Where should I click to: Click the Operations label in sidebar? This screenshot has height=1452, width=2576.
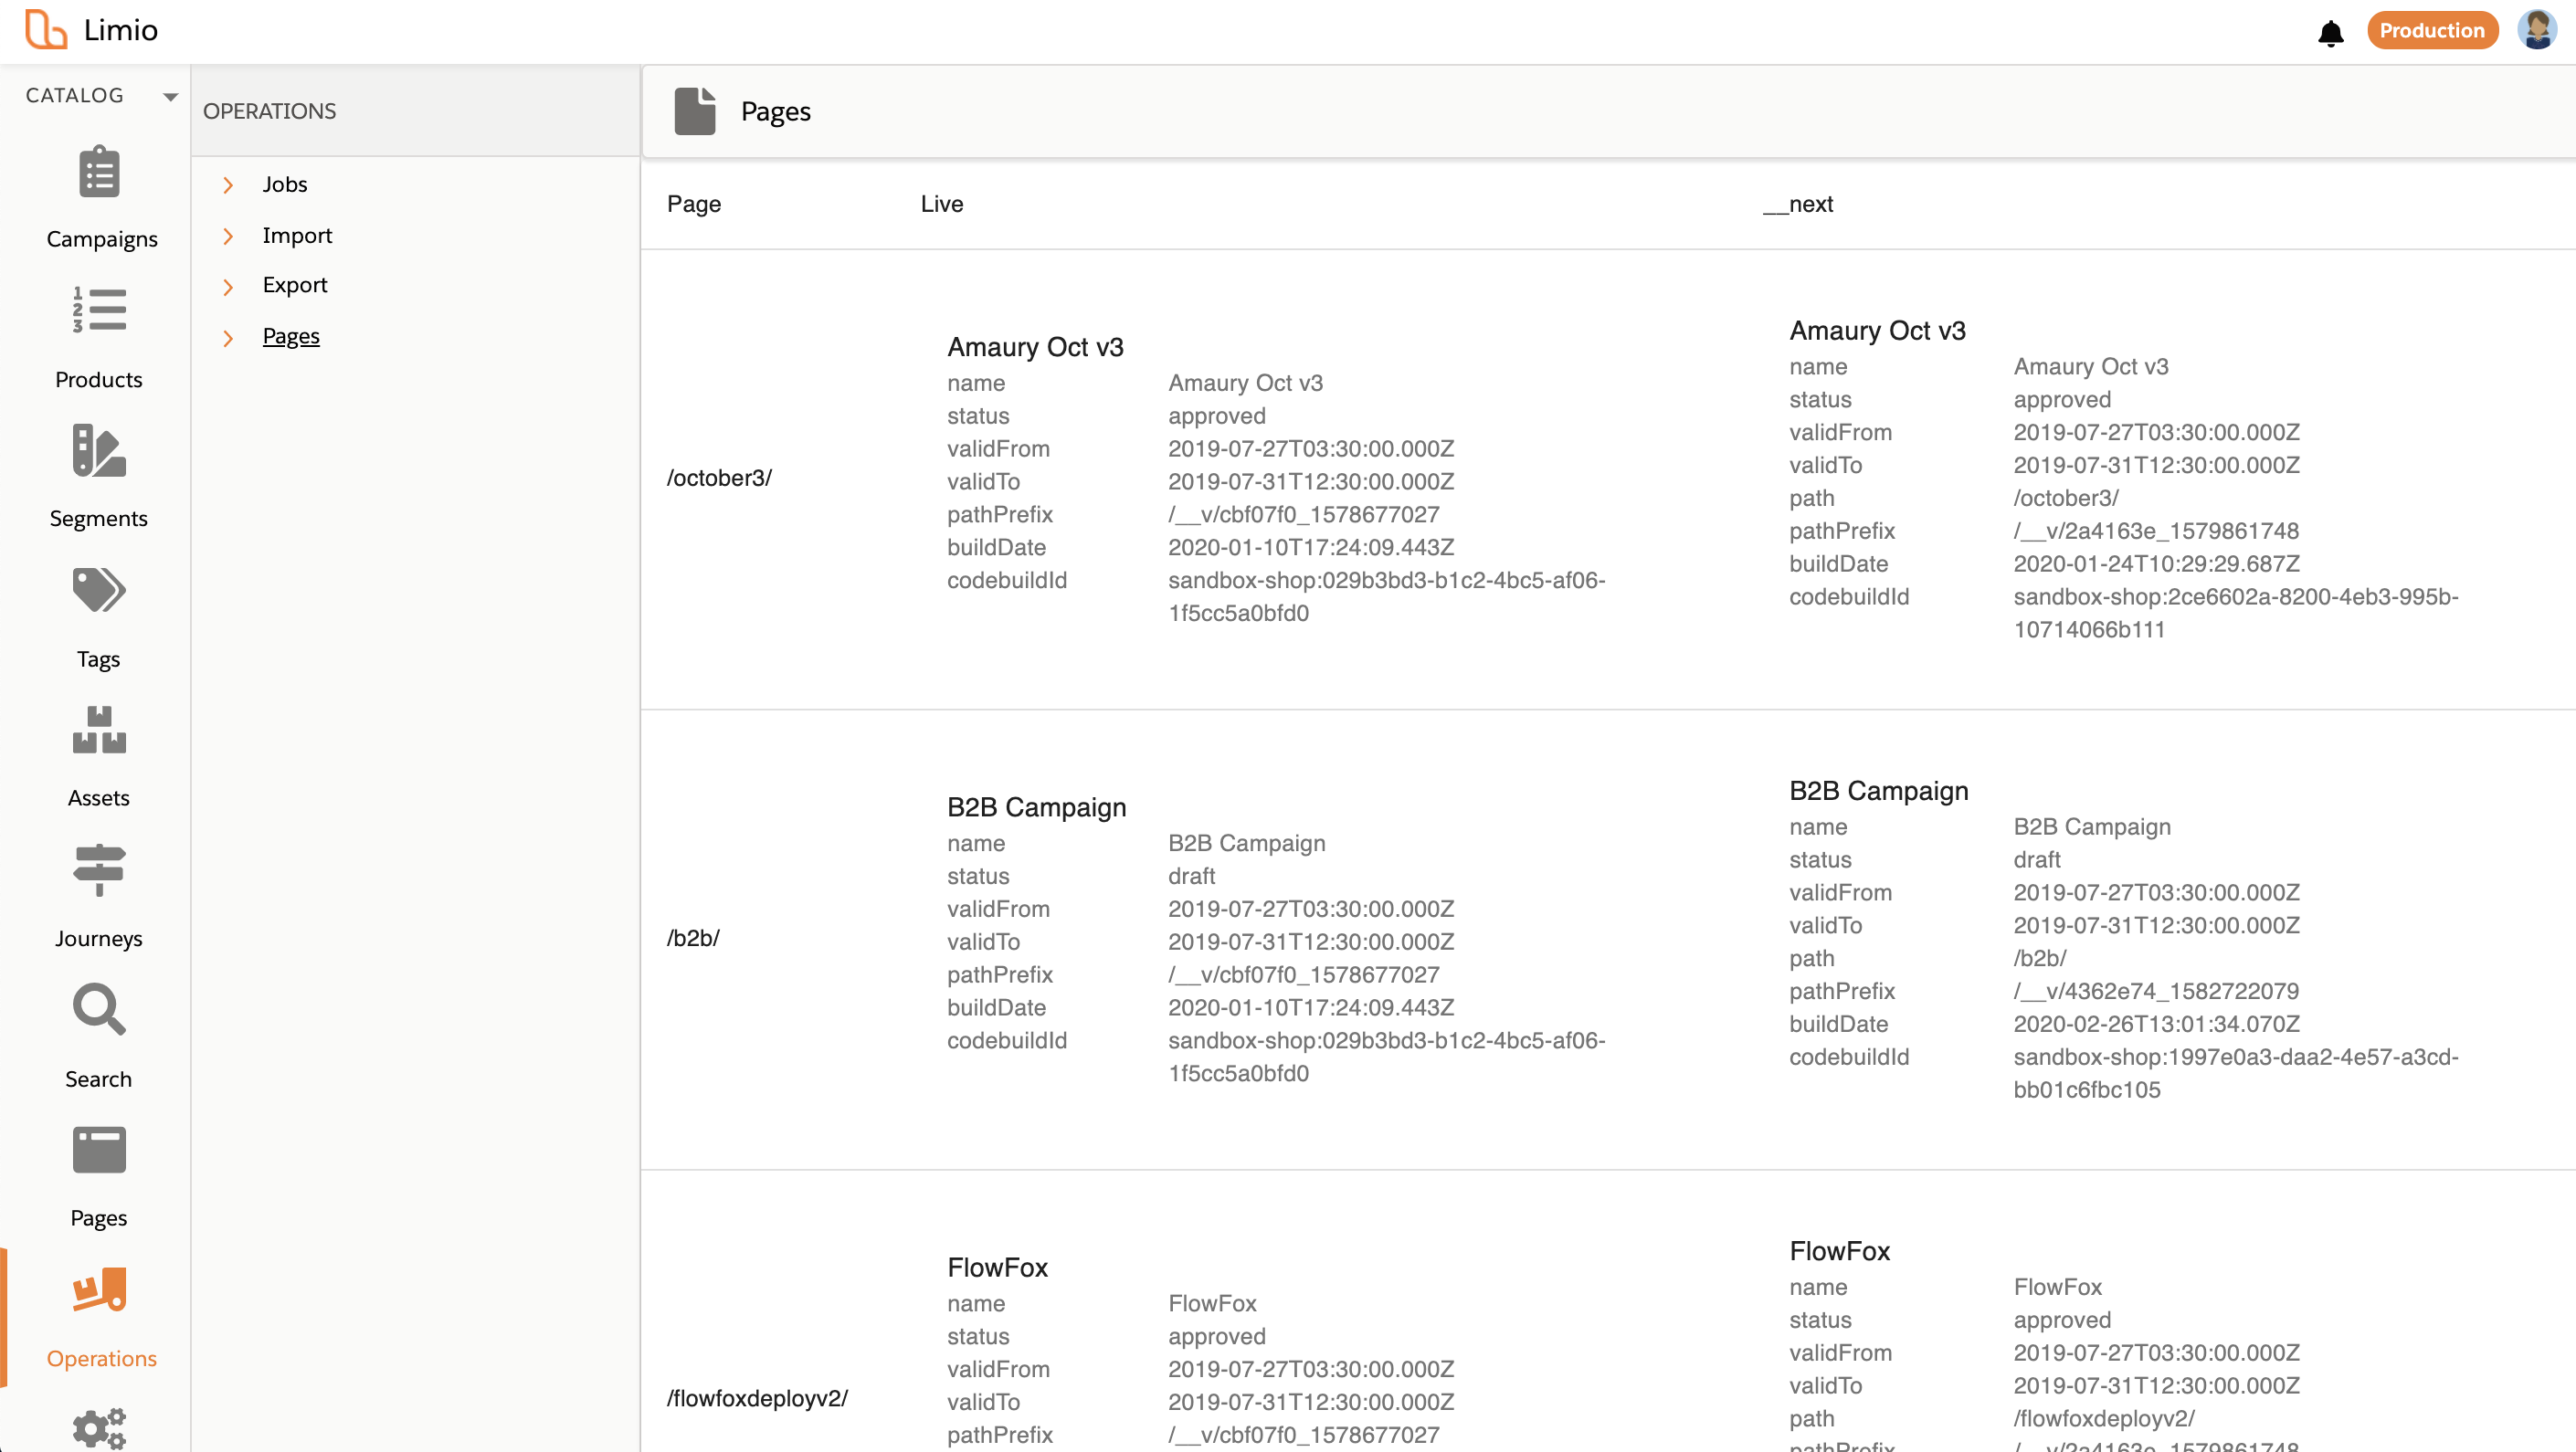point(102,1359)
